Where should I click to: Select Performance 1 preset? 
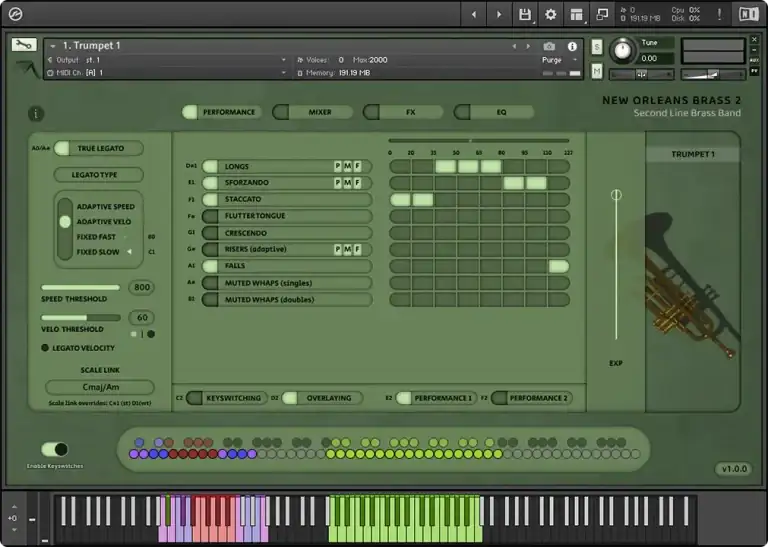tap(436, 398)
